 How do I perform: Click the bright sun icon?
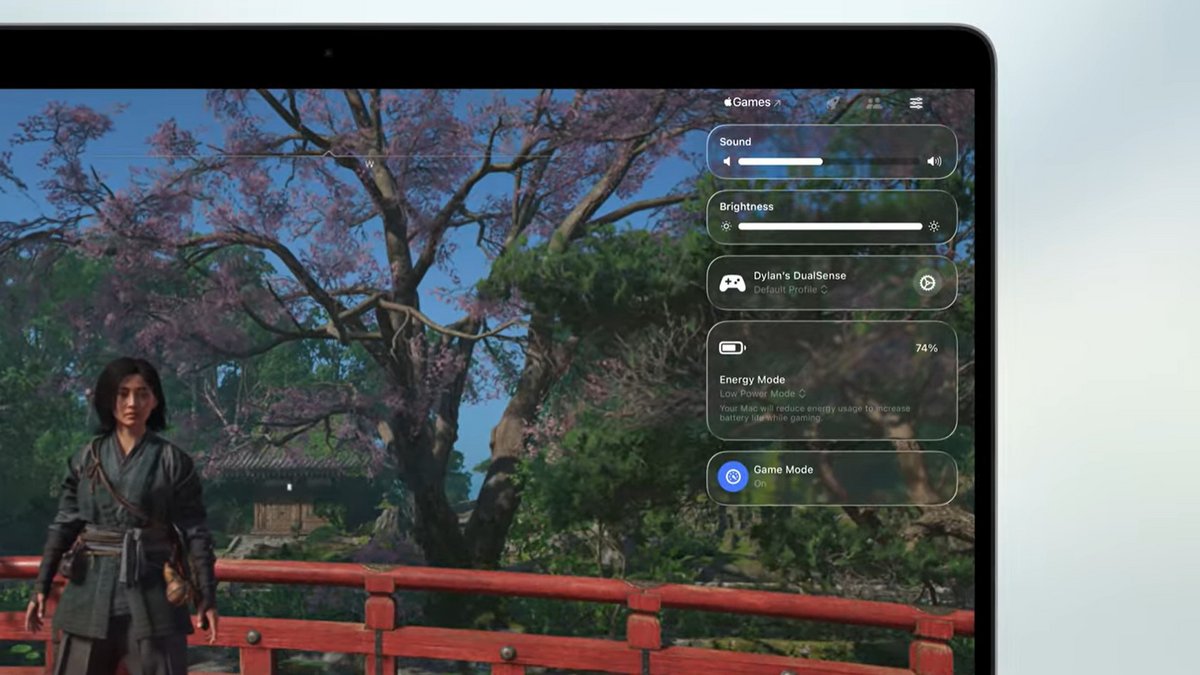(934, 227)
